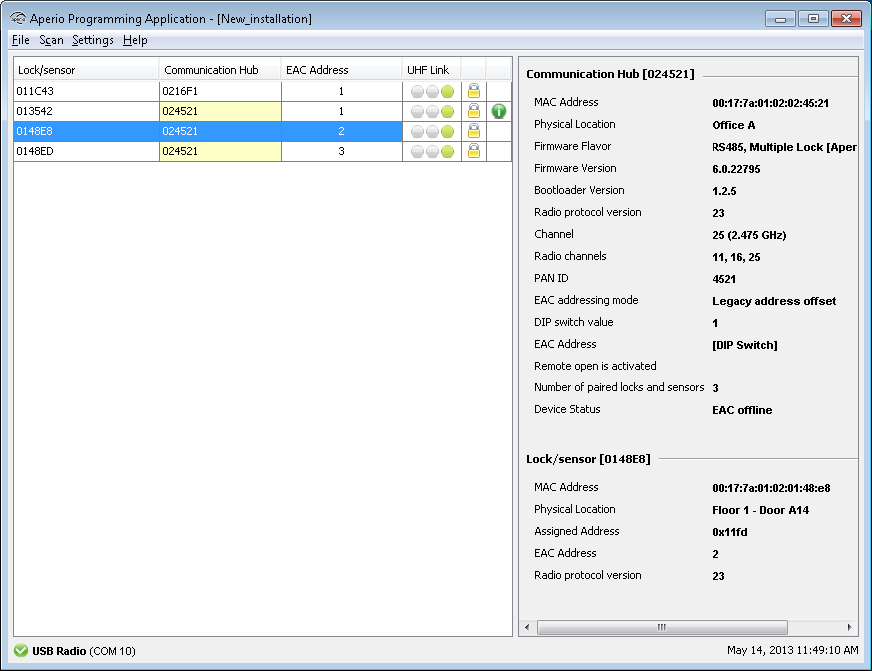872x671 pixels.
Task: Open the Scan menu
Action: (51, 40)
